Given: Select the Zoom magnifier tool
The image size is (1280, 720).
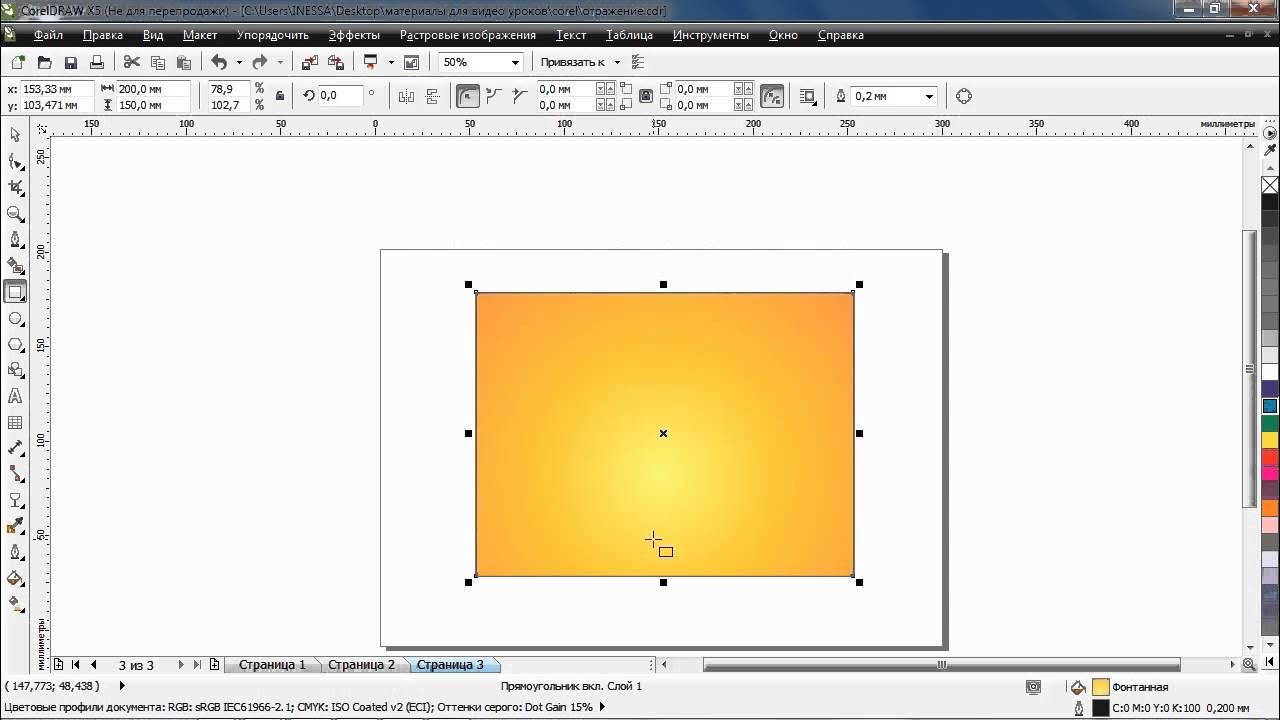Looking at the screenshot, I should (x=15, y=213).
